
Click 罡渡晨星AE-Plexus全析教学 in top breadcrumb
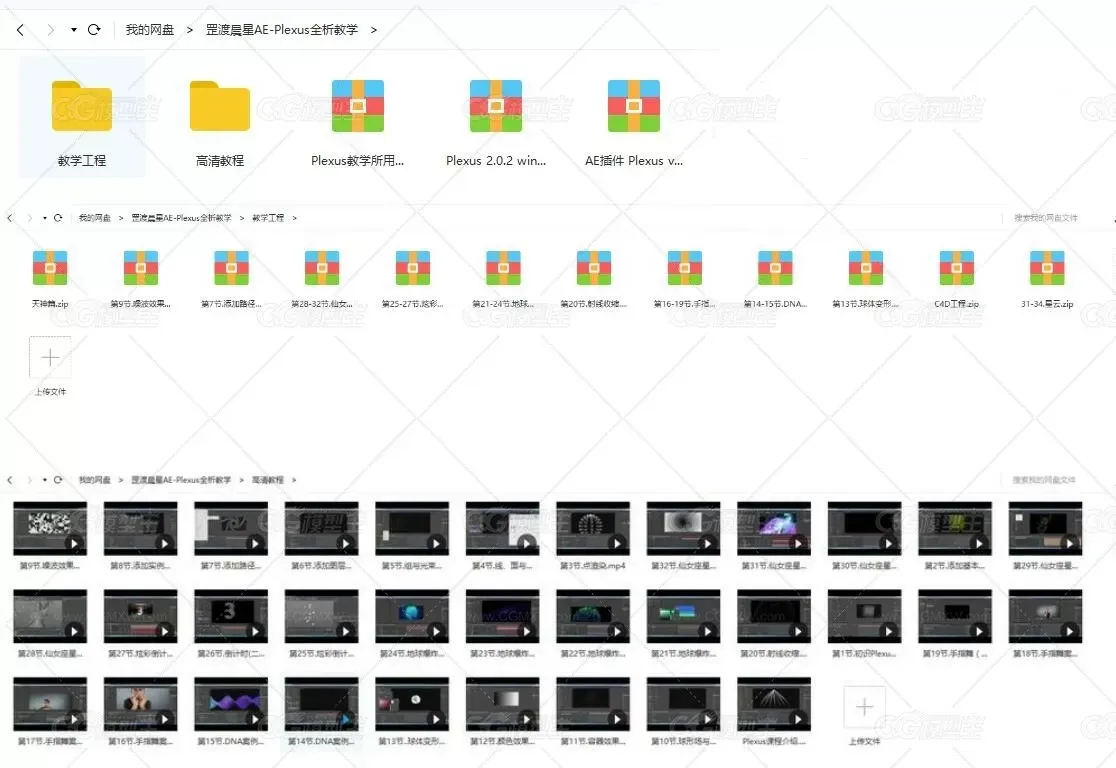pyautogui.click(x=282, y=30)
